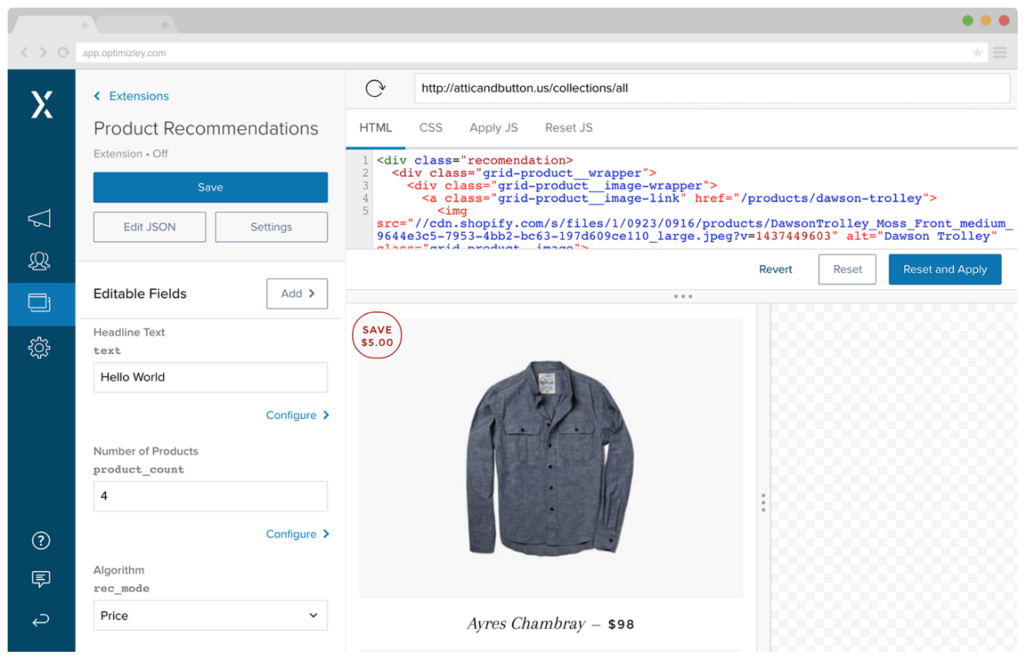Click the vertical three-dot resize handle
This screenshot has height=658, width=1024.
click(763, 503)
